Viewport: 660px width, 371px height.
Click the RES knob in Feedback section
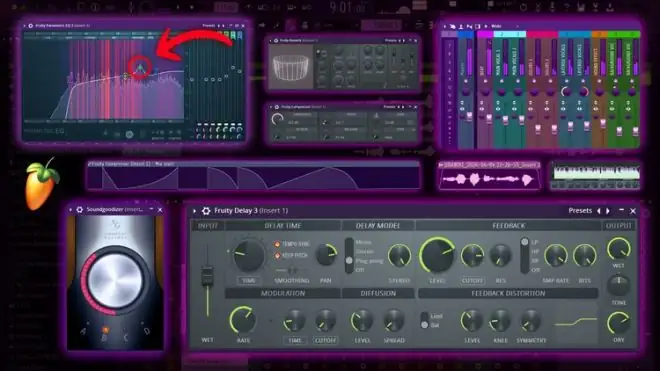tap(500, 255)
